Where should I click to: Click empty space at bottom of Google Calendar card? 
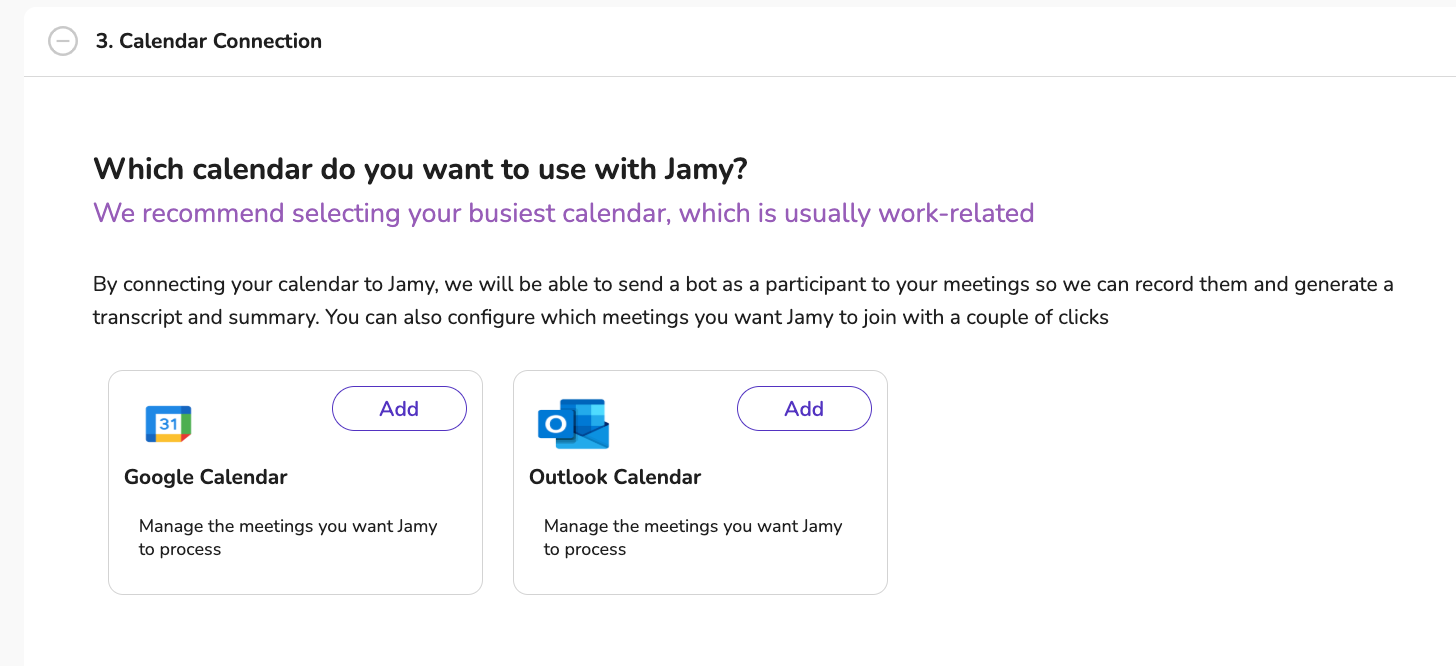(x=295, y=578)
